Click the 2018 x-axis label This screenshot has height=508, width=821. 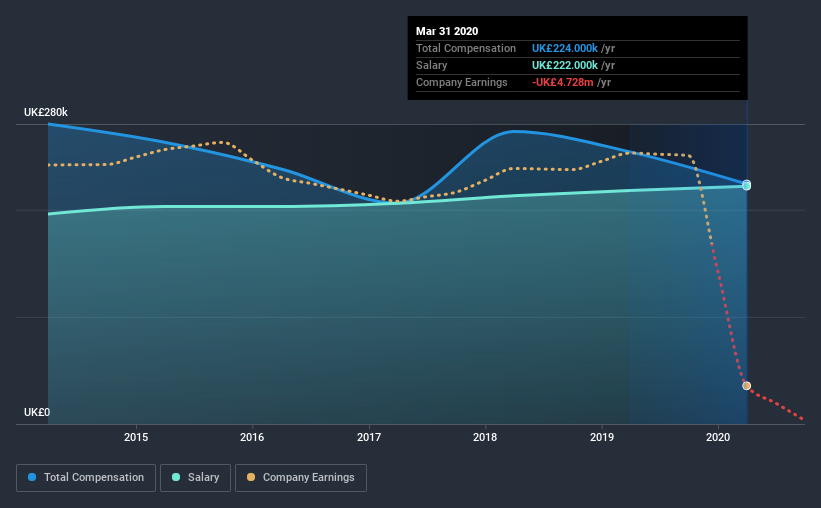(x=485, y=437)
